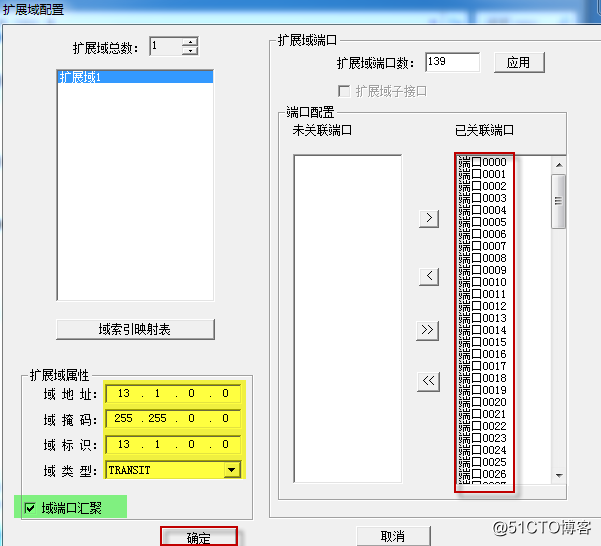601x546 pixels.
Task: Click the double left arrow remove-all button
Action: (x=428, y=381)
